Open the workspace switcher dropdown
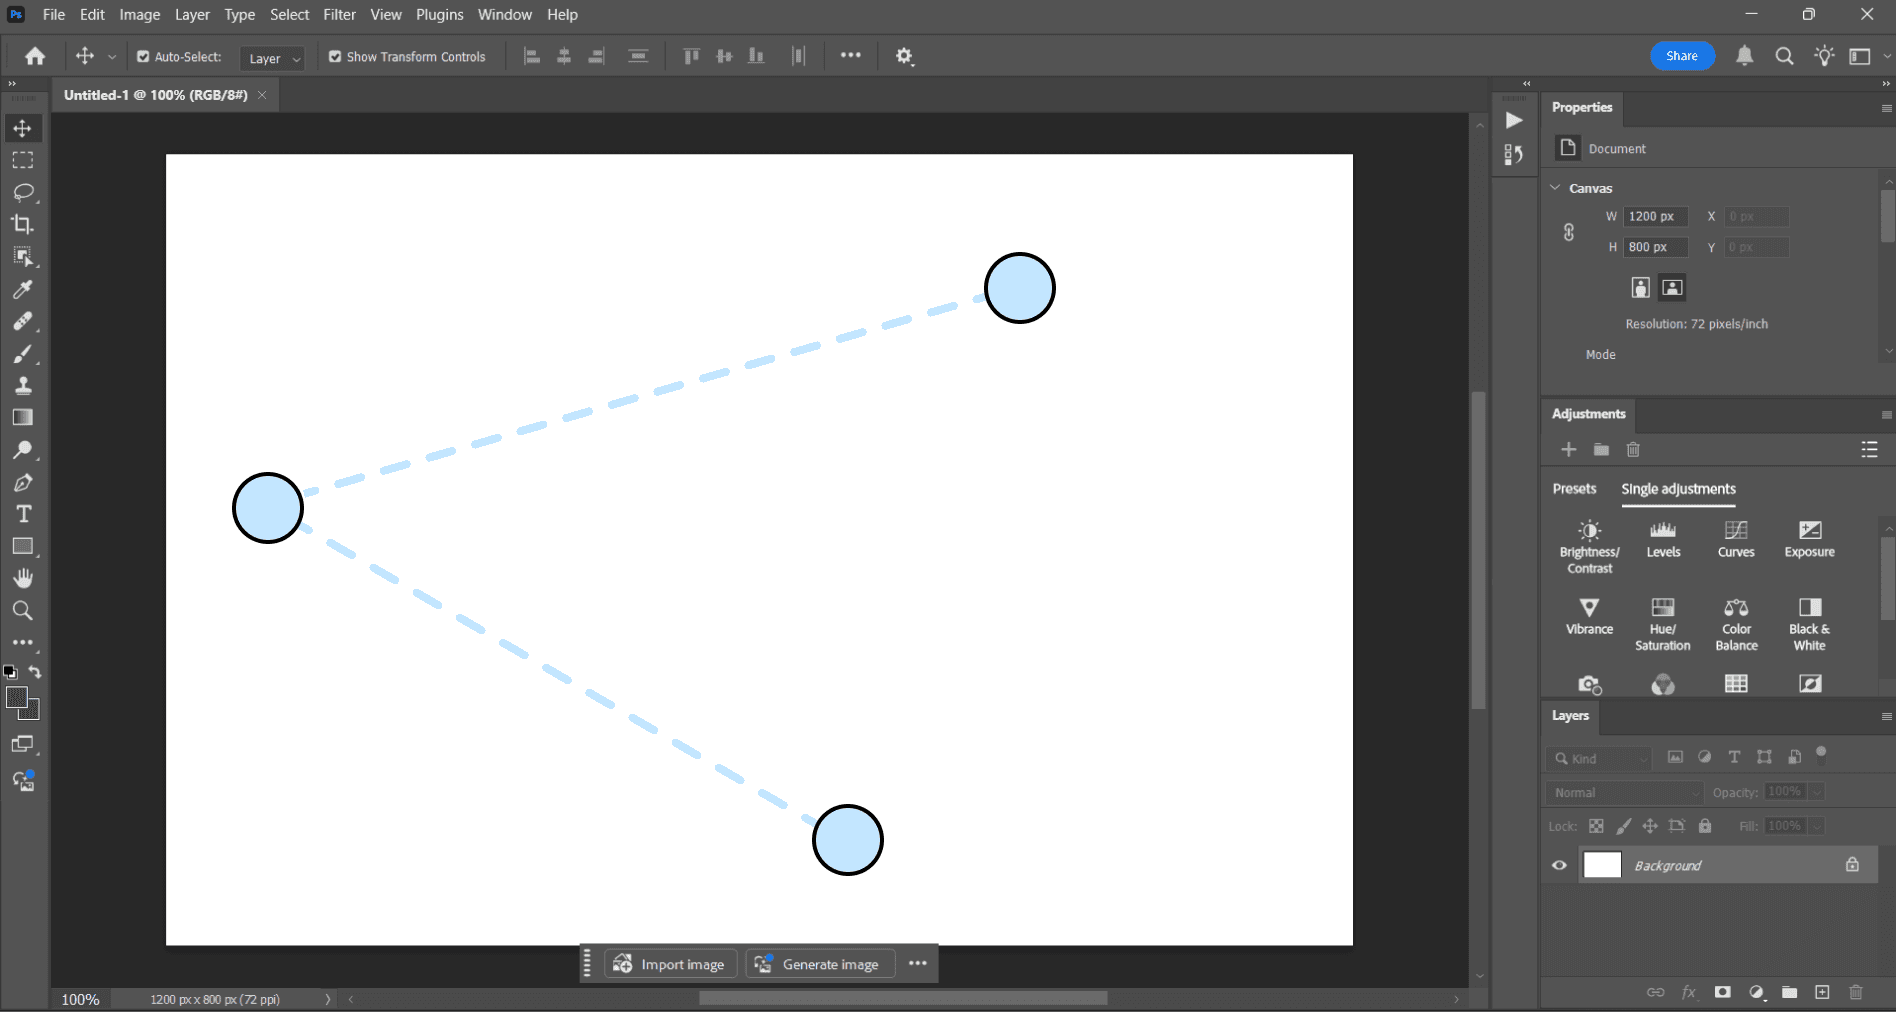The height and width of the screenshot is (1012, 1896). (x=1867, y=56)
